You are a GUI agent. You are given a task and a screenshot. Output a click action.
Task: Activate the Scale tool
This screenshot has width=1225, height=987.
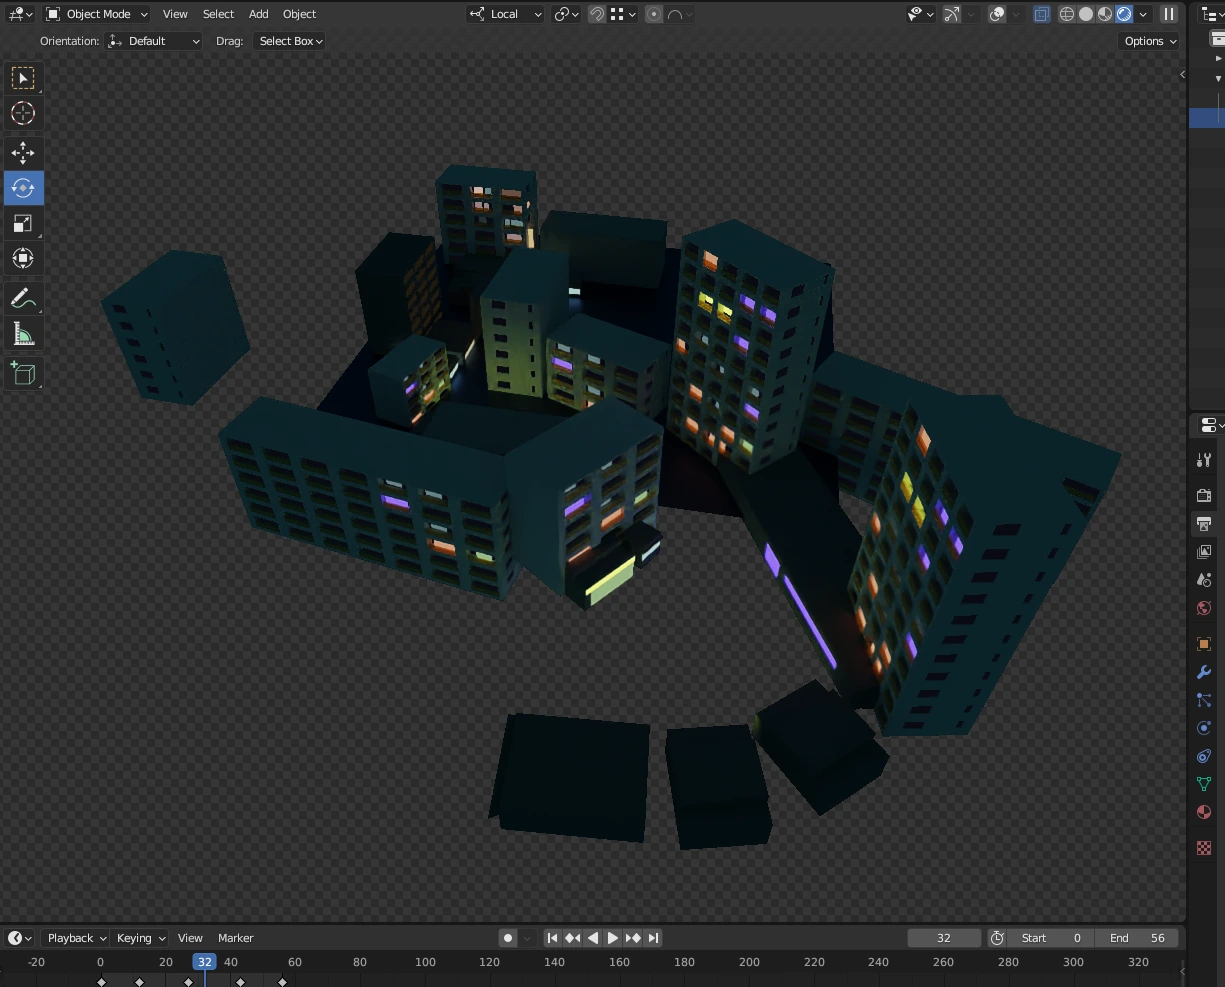coord(23,223)
